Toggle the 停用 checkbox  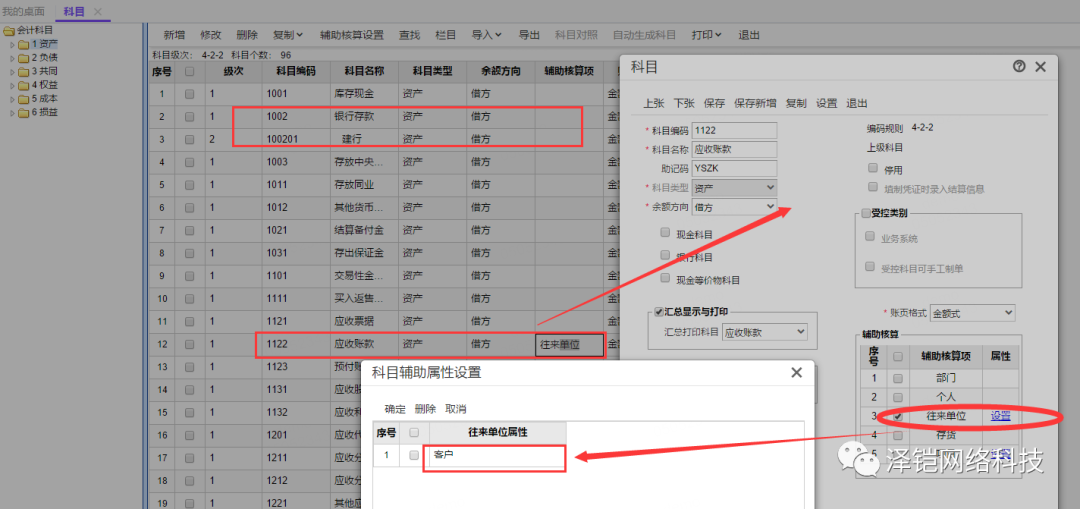[873, 169]
